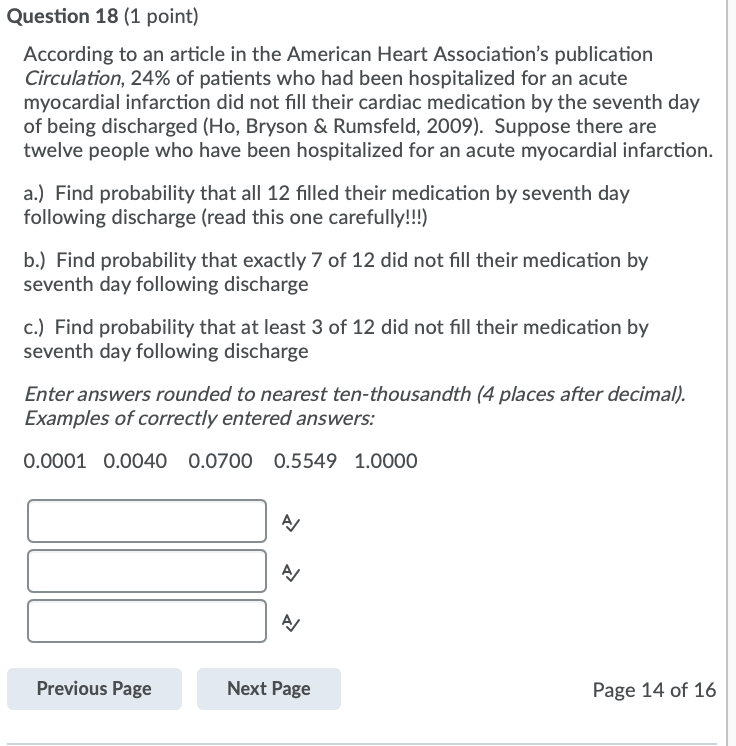The width and height of the screenshot is (736, 746).
Task: Click the example answer 0.0040
Action: pyautogui.click(x=135, y=461)
